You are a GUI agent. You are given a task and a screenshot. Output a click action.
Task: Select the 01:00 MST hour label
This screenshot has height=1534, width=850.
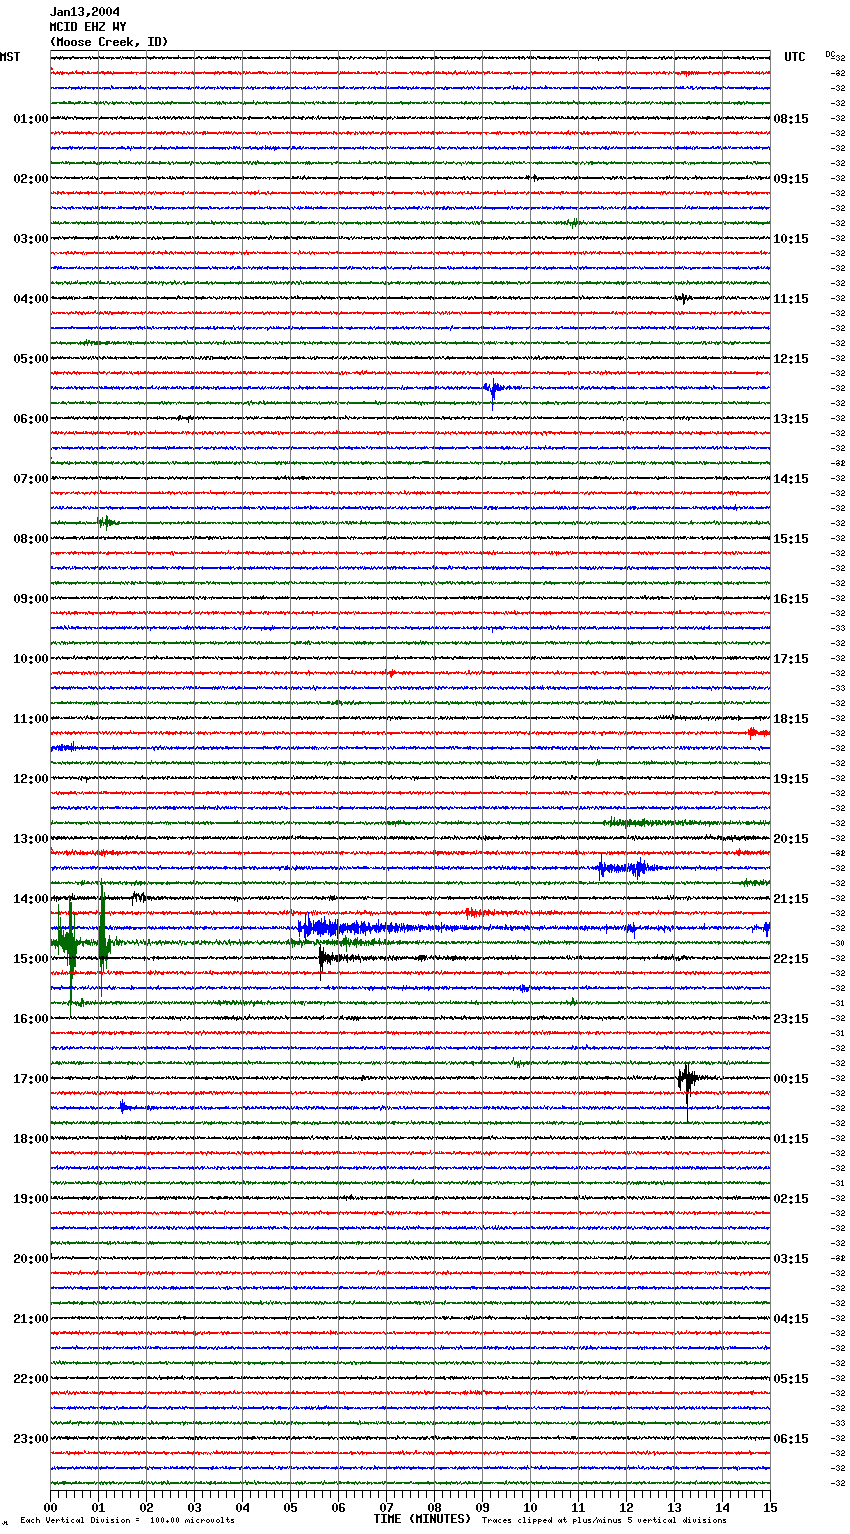pyautogui.click(x=31, y=119)
